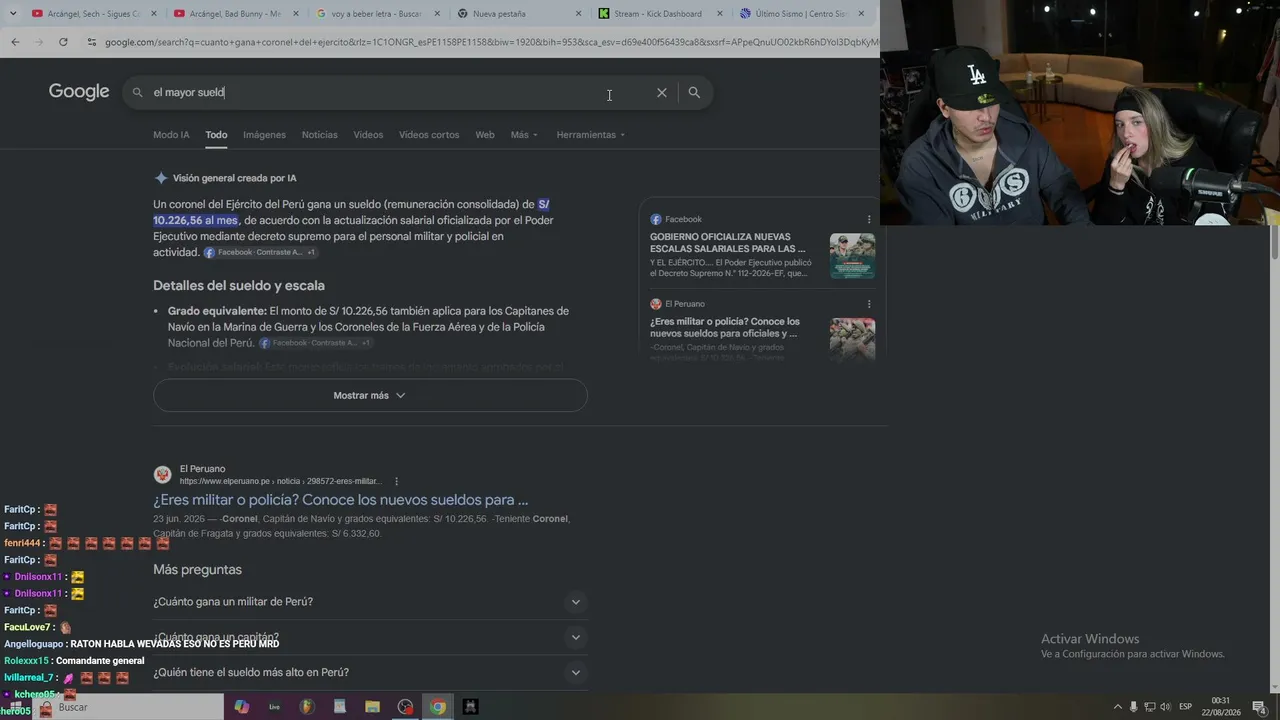Reload the current Google search page
Screen dimensions: 1280x720
click(x=63, y=42)
